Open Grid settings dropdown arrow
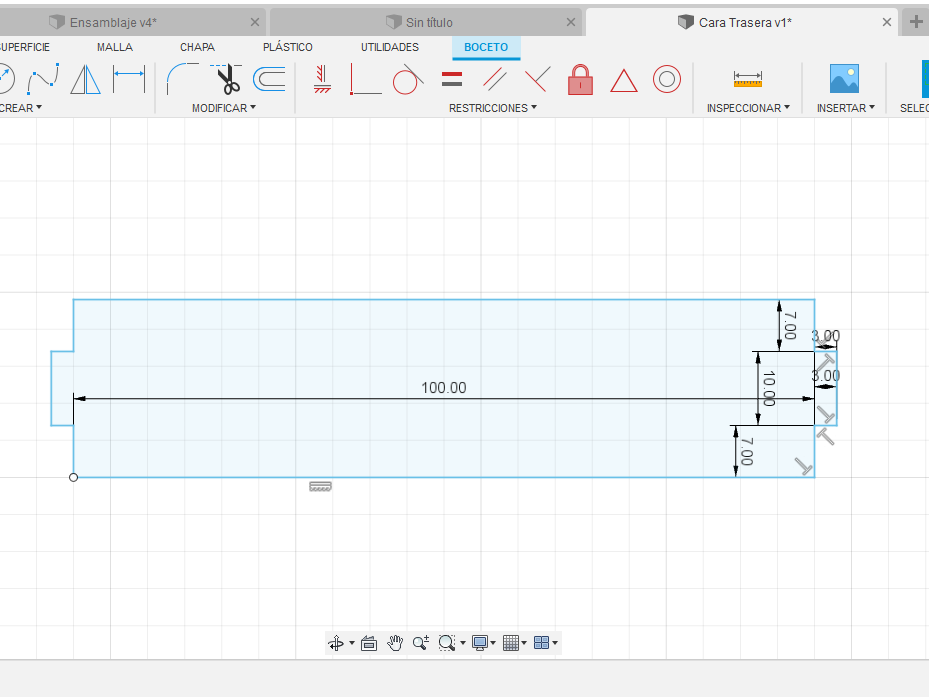 tap(524, 643)
